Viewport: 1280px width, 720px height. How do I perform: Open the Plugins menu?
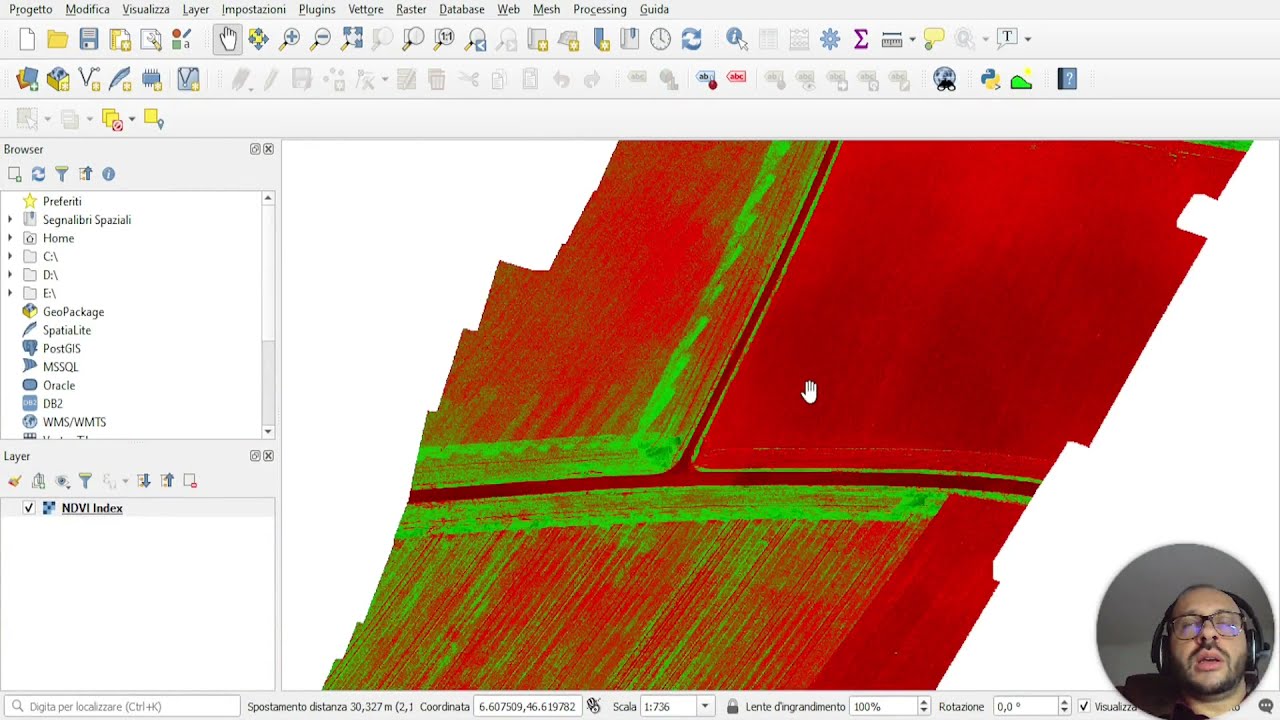pyautogui.click(x=317, y=9)
